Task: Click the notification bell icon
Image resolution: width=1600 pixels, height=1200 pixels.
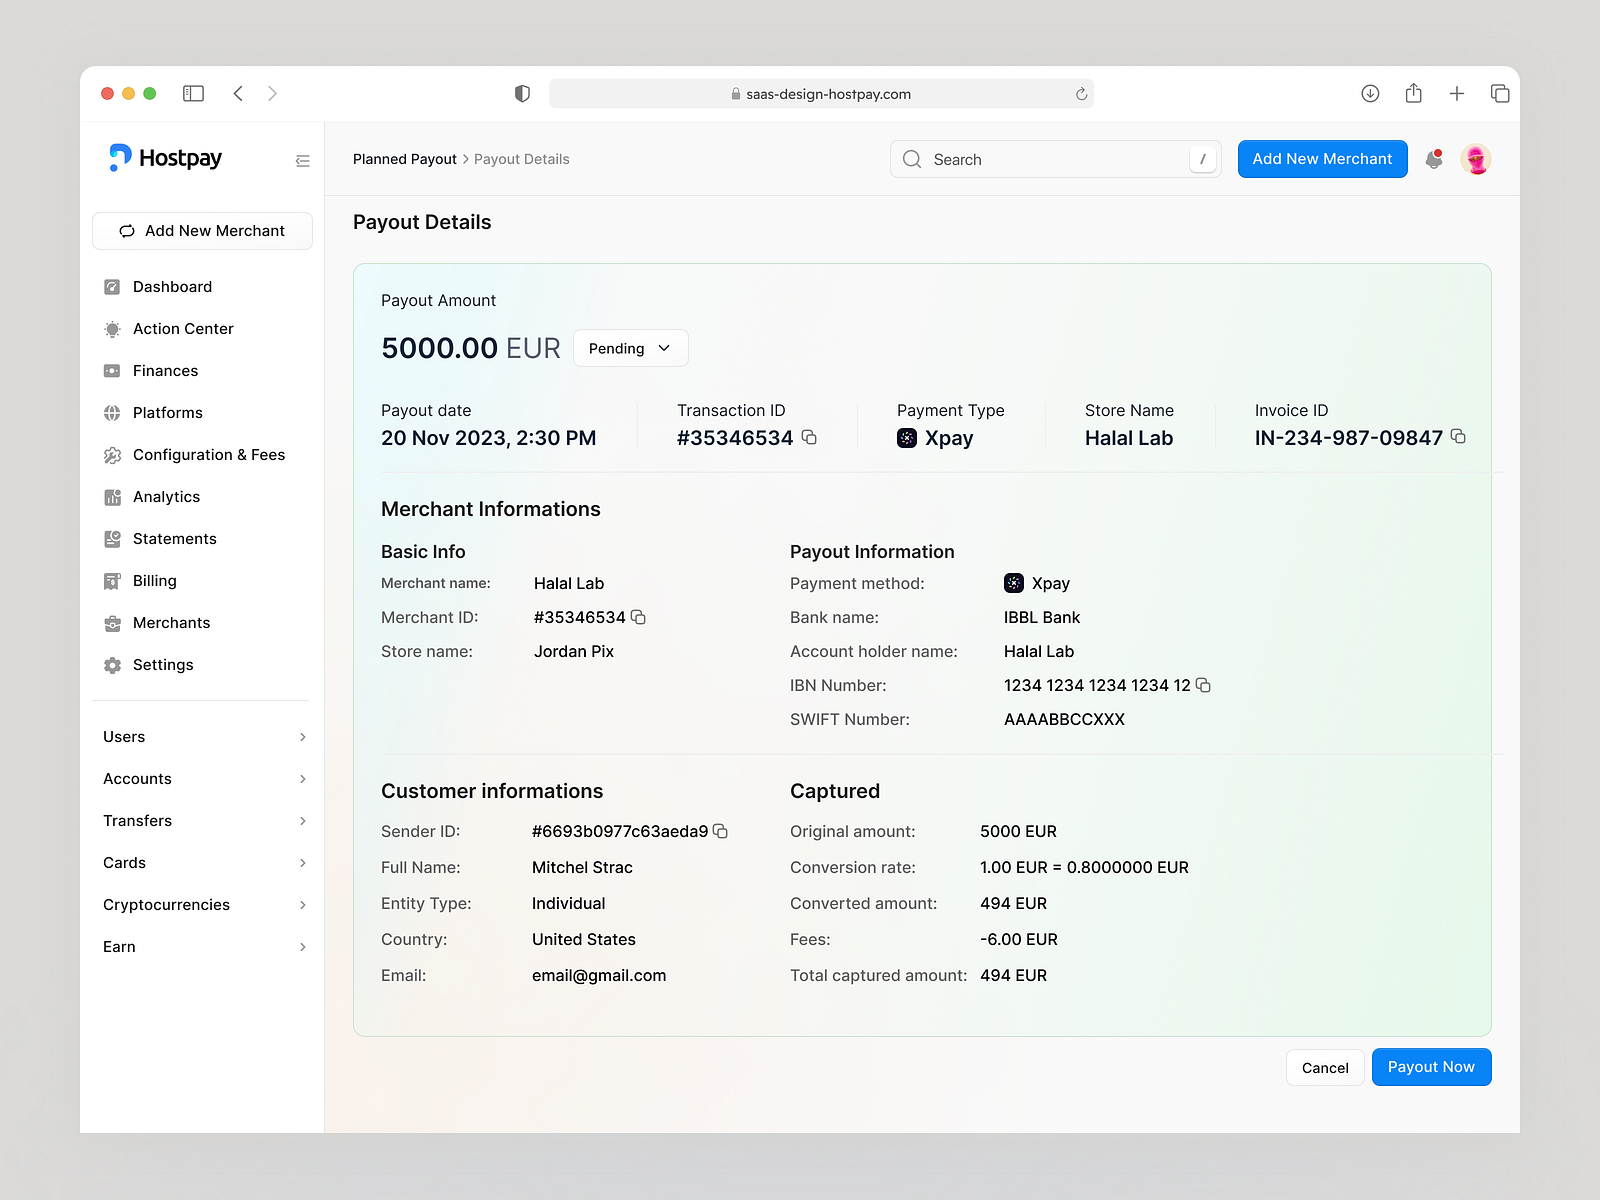Action: (x=1433, y=158)
